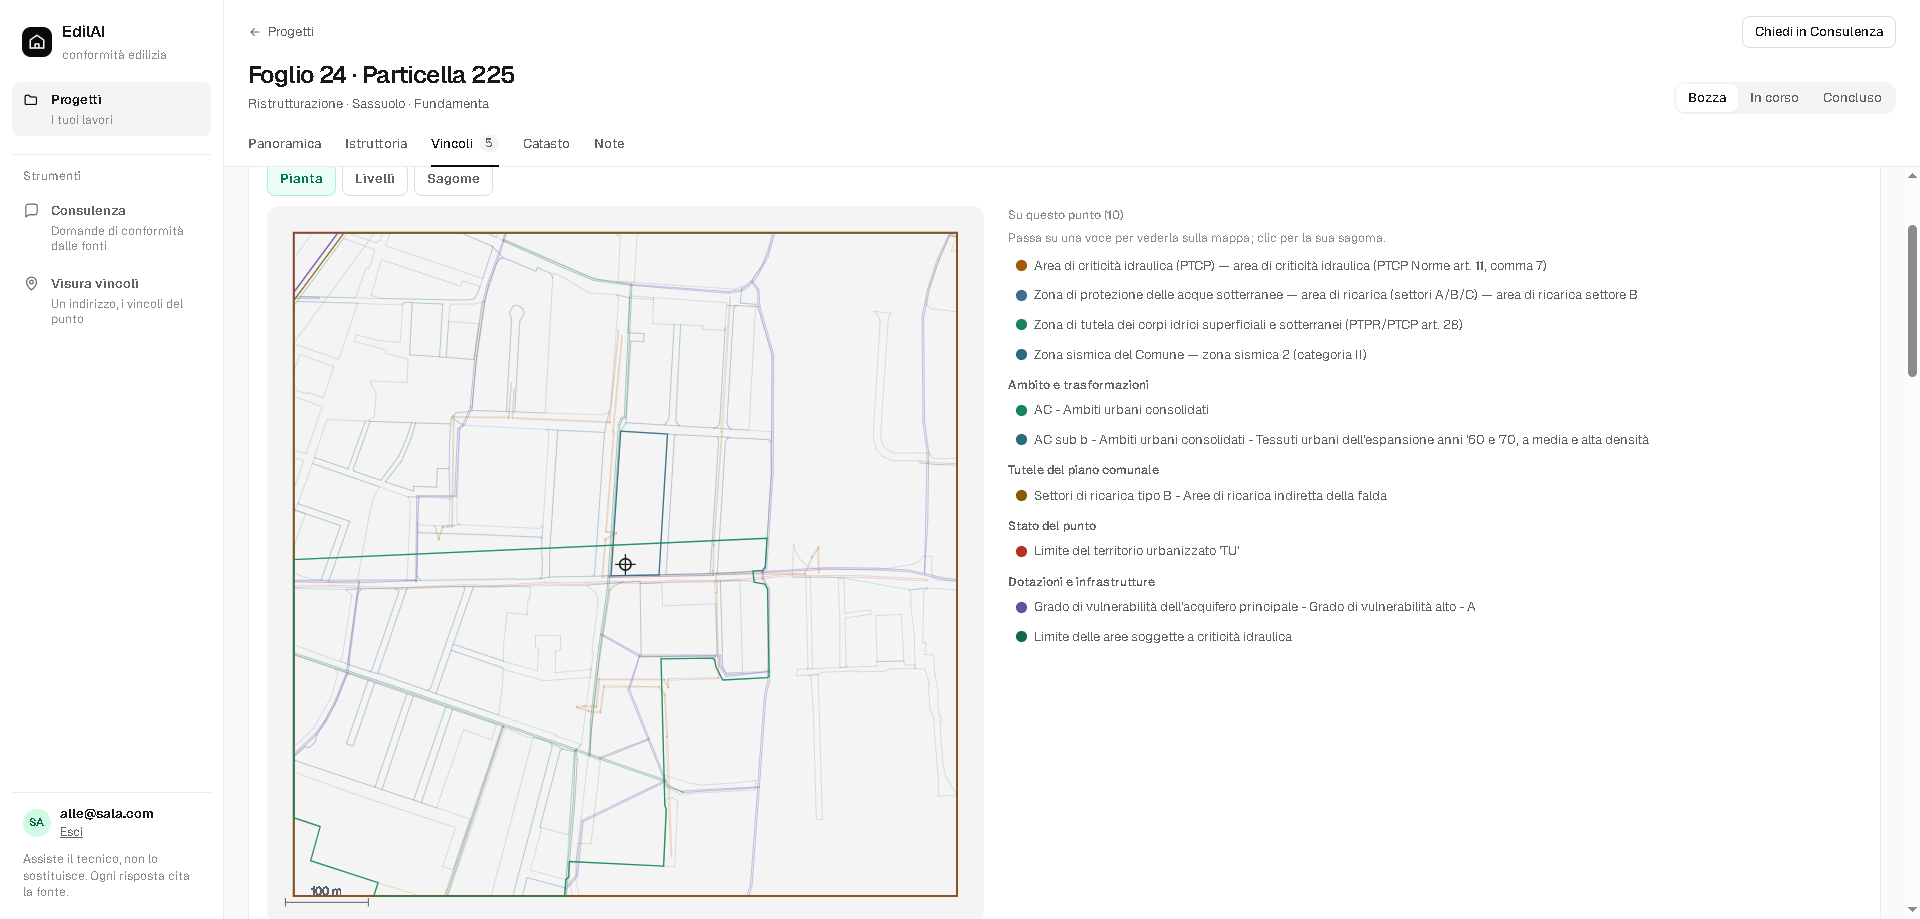This screenshot has width=1920, height=919.
Task: Set project status to Concluso
Action: pos(1852,98)
